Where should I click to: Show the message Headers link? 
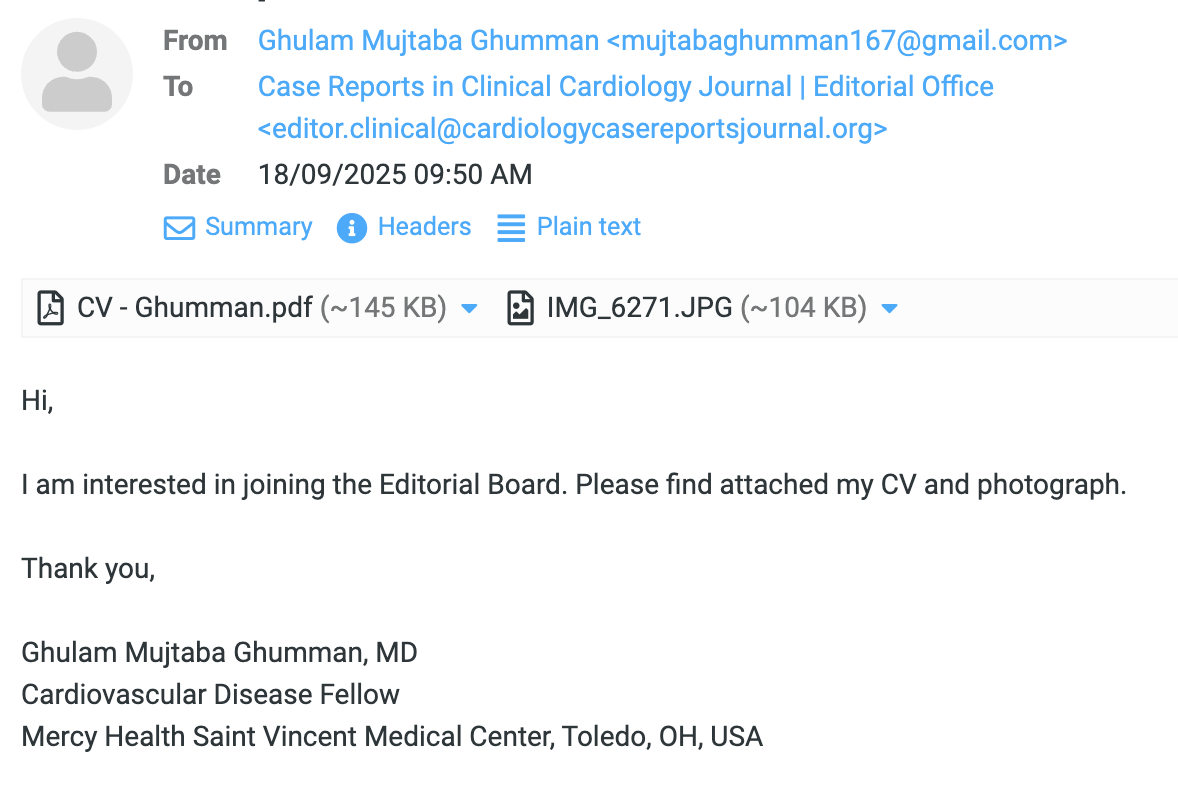coord(424,227)
